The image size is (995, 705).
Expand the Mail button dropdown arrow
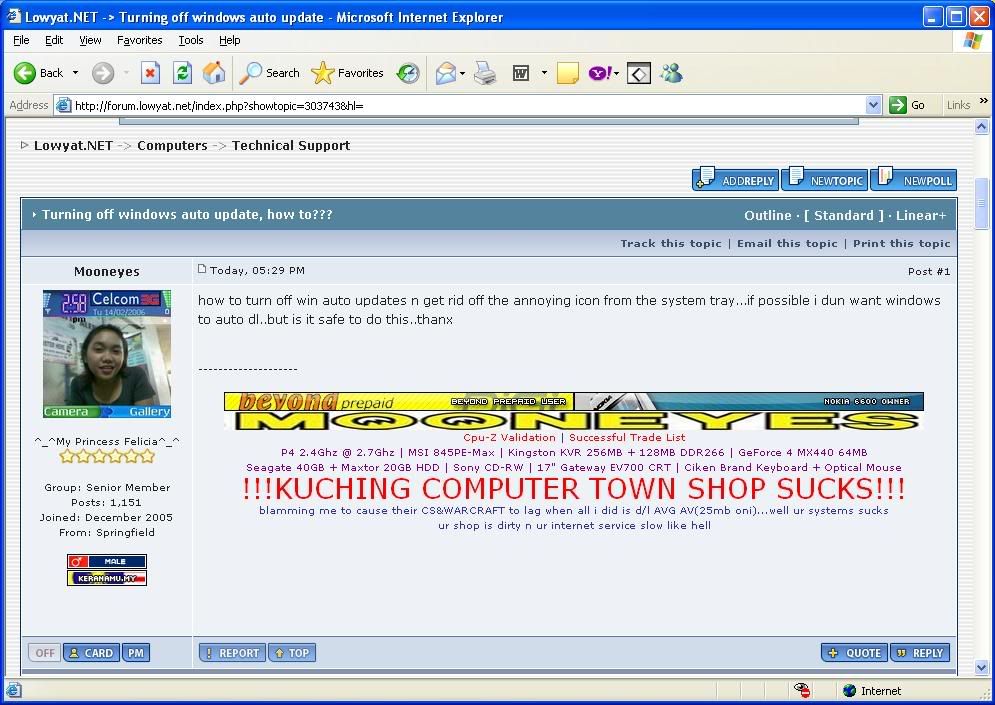click(x=461, y=73)
